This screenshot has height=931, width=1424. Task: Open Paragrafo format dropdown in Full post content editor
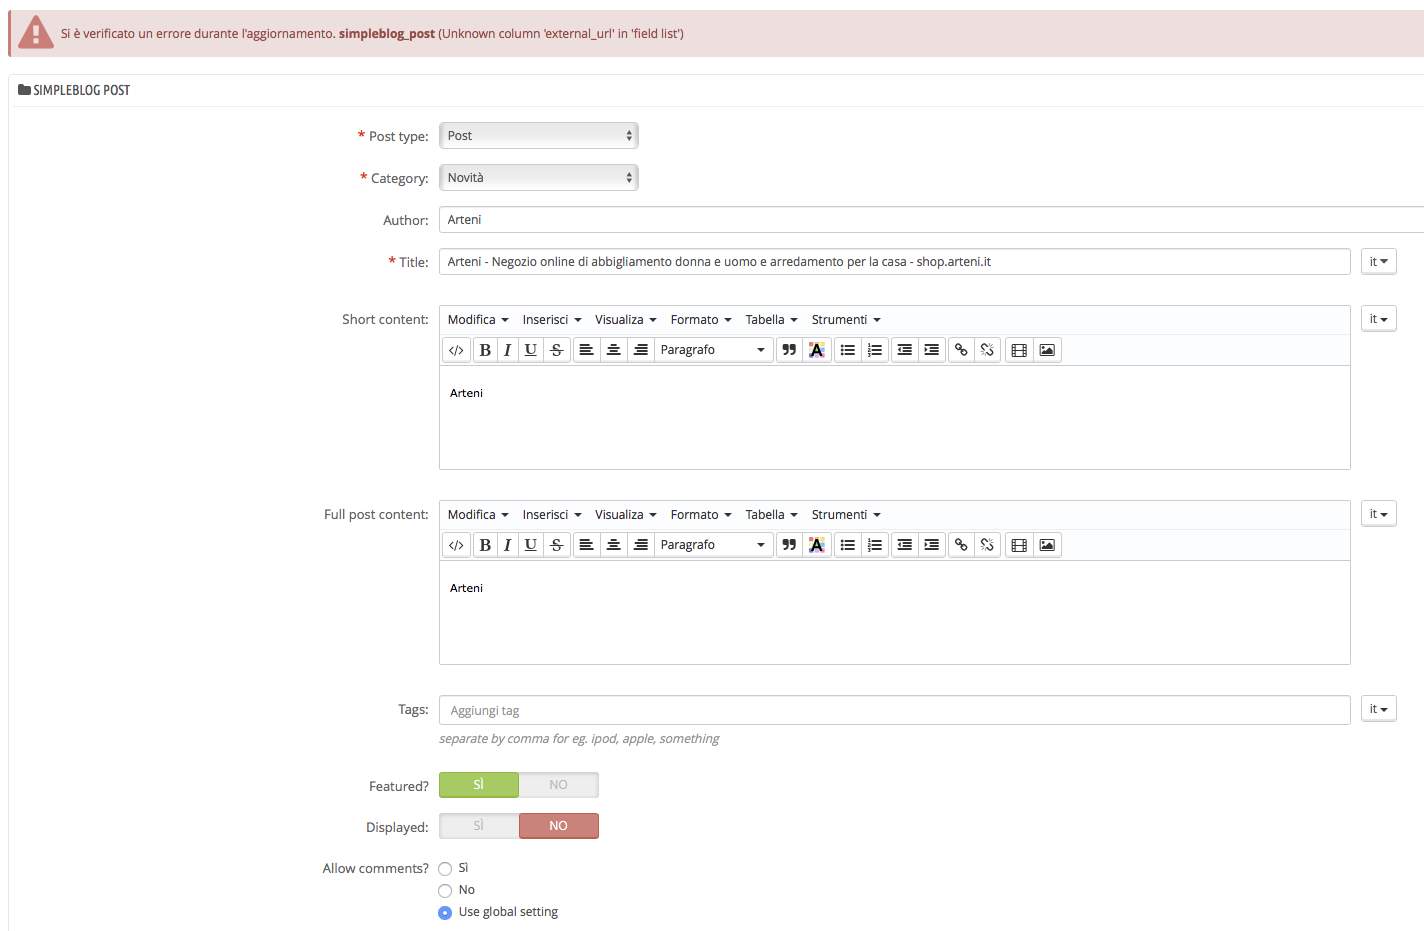714,545
